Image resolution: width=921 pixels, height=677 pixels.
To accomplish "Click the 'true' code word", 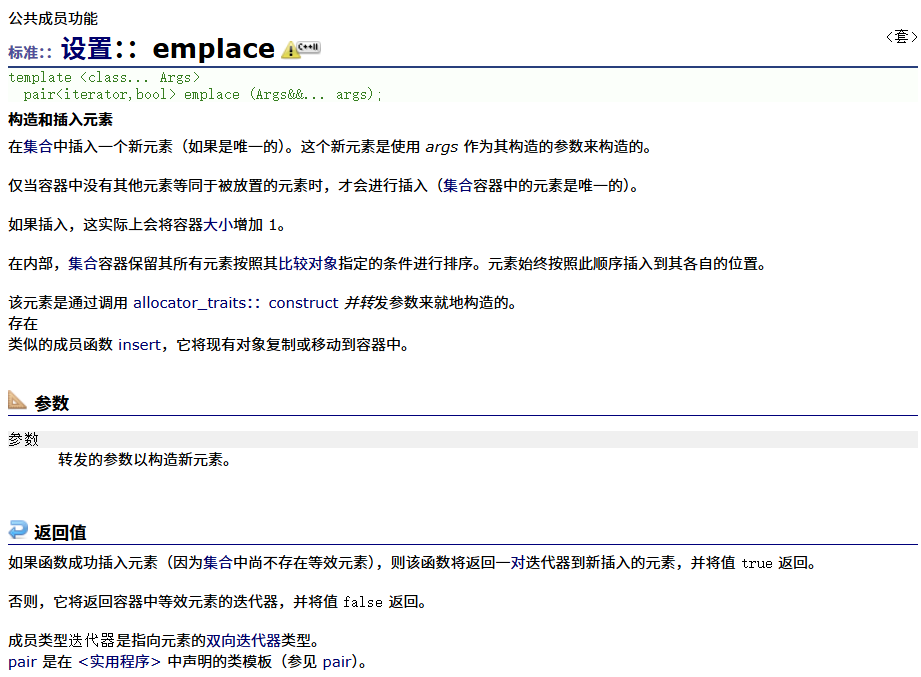I will pyautogui.click(x=757, y=564).
